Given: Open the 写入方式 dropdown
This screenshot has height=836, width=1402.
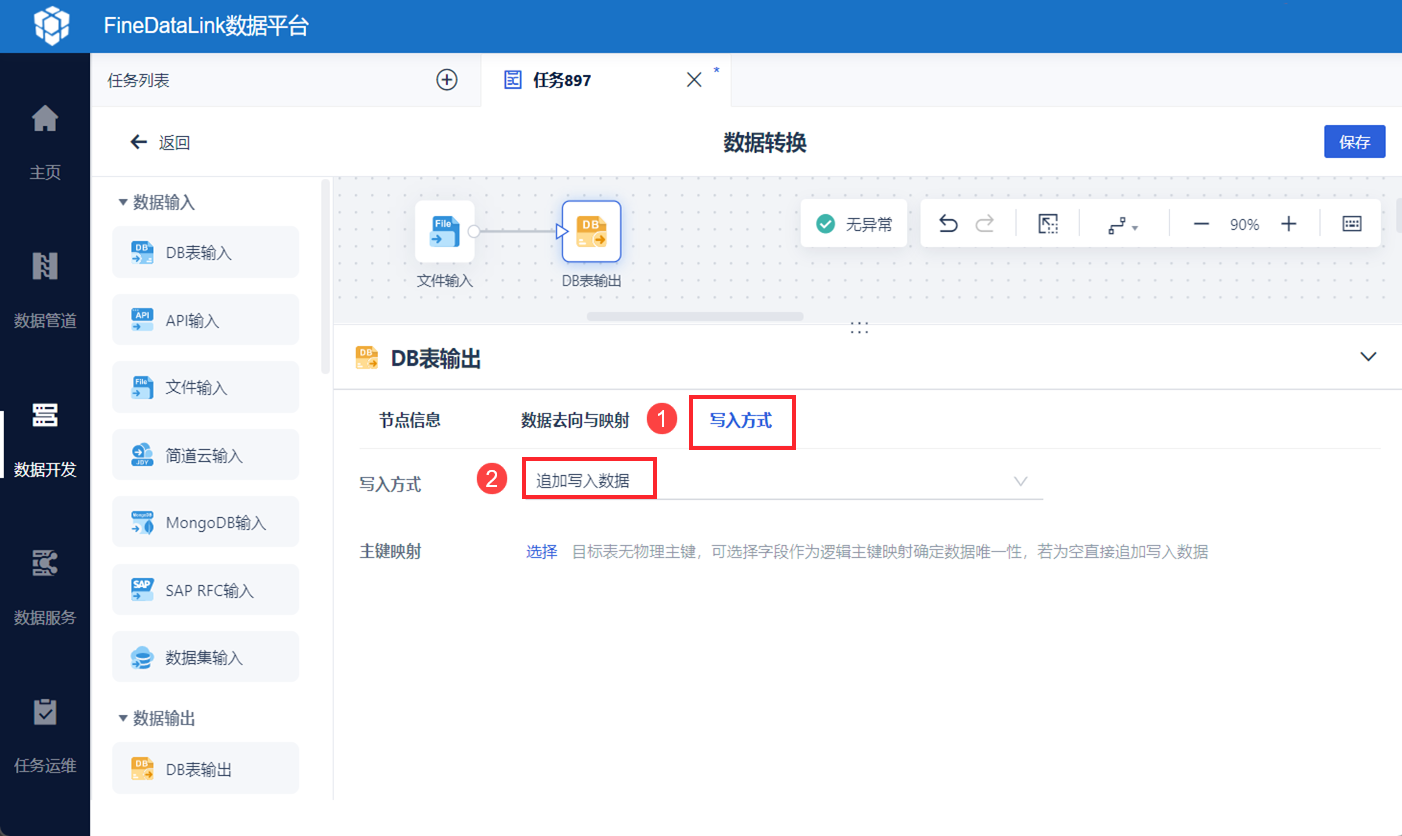Looking at the screenshot, I should 783,481.
